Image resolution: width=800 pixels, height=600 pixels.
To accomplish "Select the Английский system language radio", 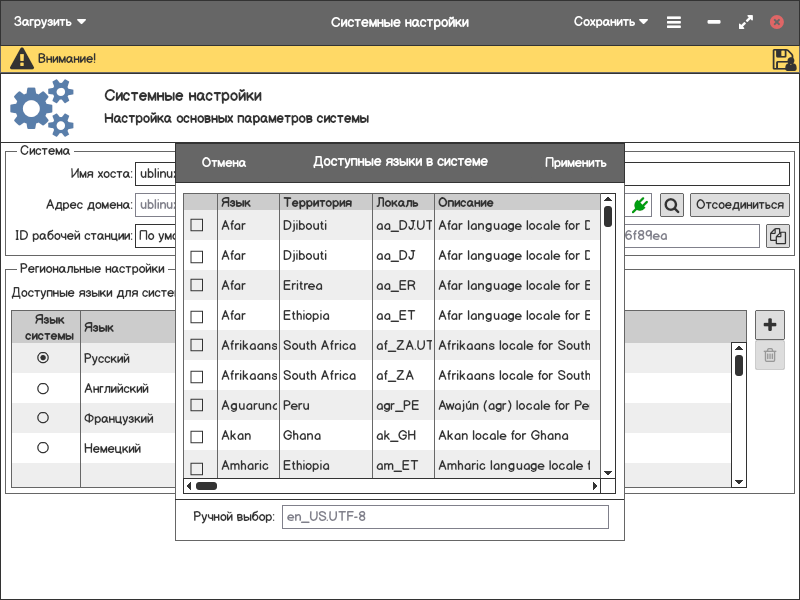I will (x=43, y=388).
